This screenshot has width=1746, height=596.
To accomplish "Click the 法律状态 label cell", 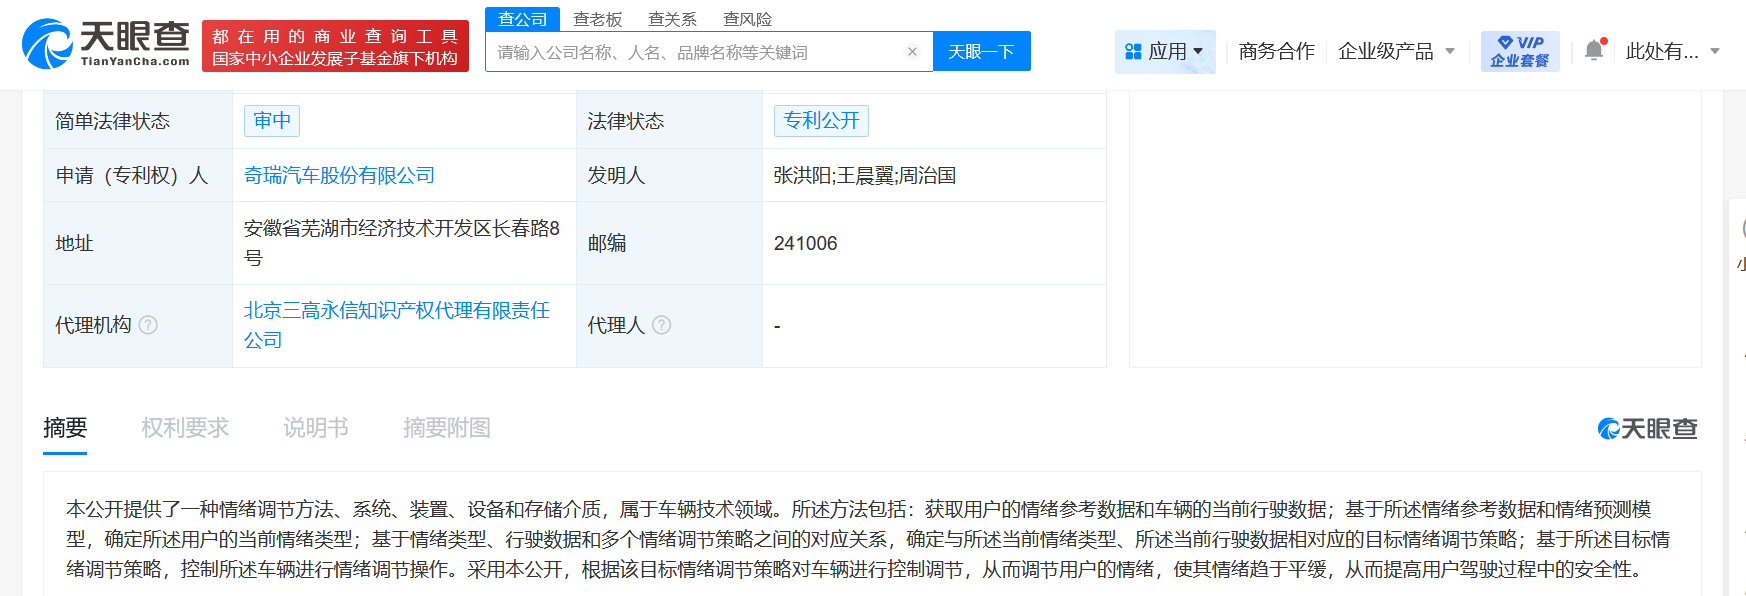I will point(669,121).
